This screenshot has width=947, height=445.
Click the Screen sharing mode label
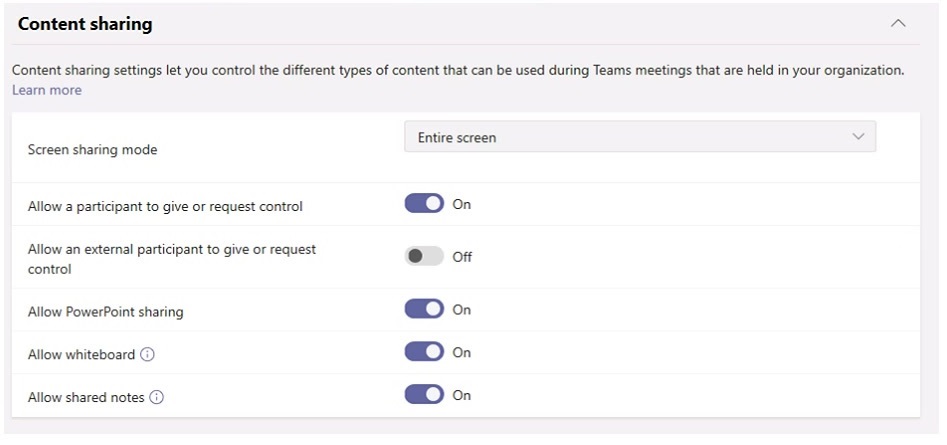click(x=92, y=150)
